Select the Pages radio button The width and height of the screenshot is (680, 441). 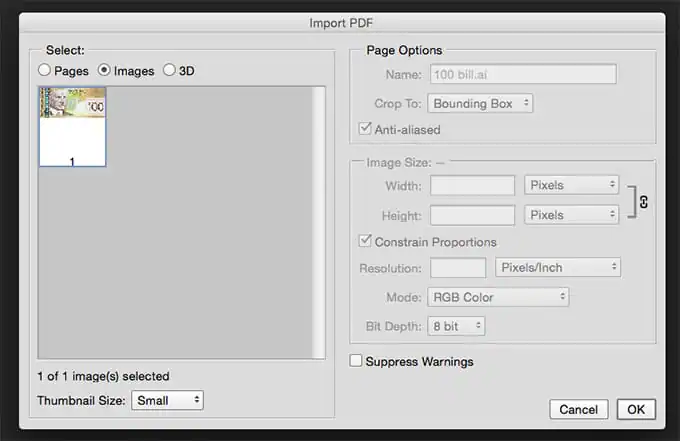tap(44, 70)
